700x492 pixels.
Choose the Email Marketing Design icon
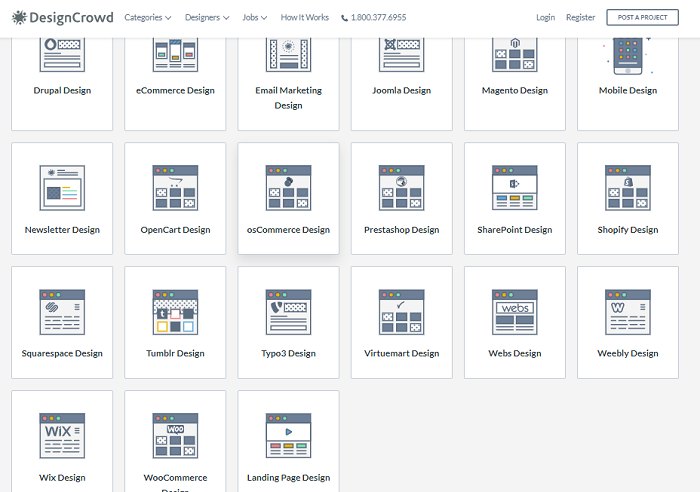[x=288, y=54]
